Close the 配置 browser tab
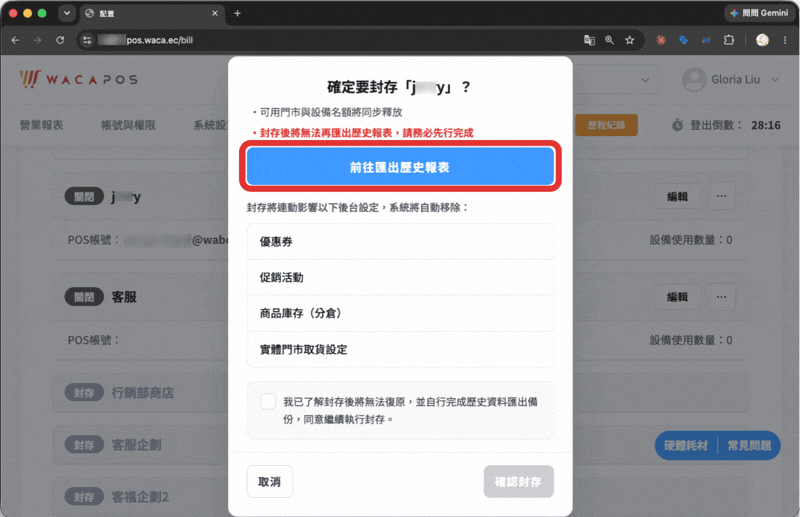This screenshot has width=800, height=517. click(215, 13)
